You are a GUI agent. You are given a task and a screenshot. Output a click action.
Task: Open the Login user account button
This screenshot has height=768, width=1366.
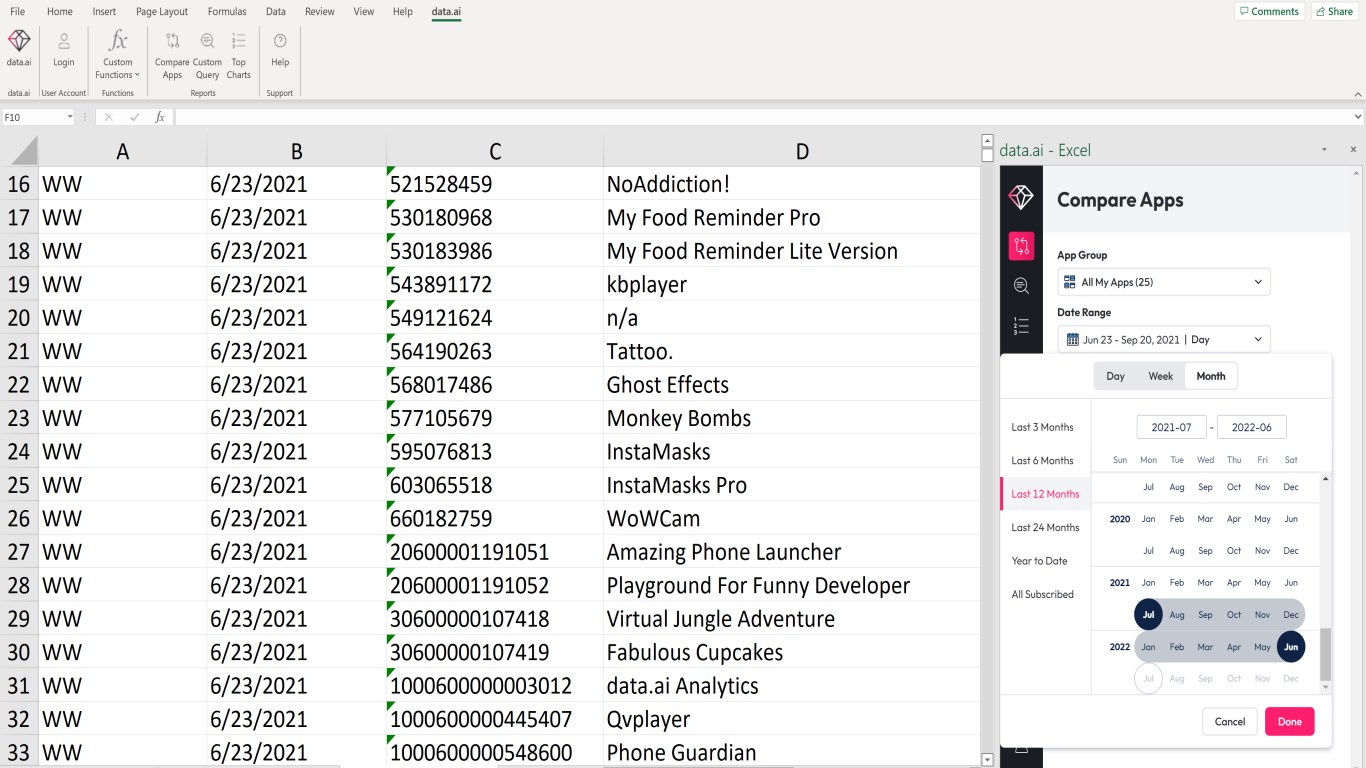click(64, 48)
